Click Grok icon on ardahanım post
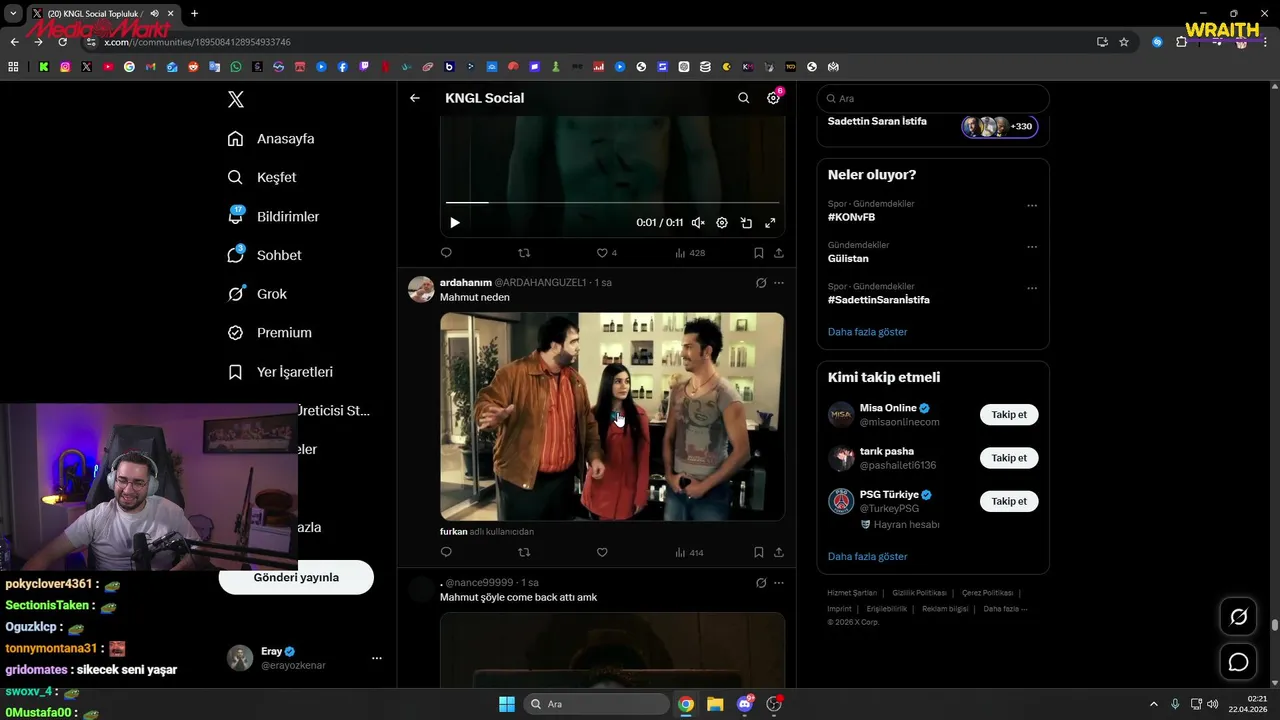Image resolution: width=1280 pixels, height=720 pixels. click(x=761, y=283)
